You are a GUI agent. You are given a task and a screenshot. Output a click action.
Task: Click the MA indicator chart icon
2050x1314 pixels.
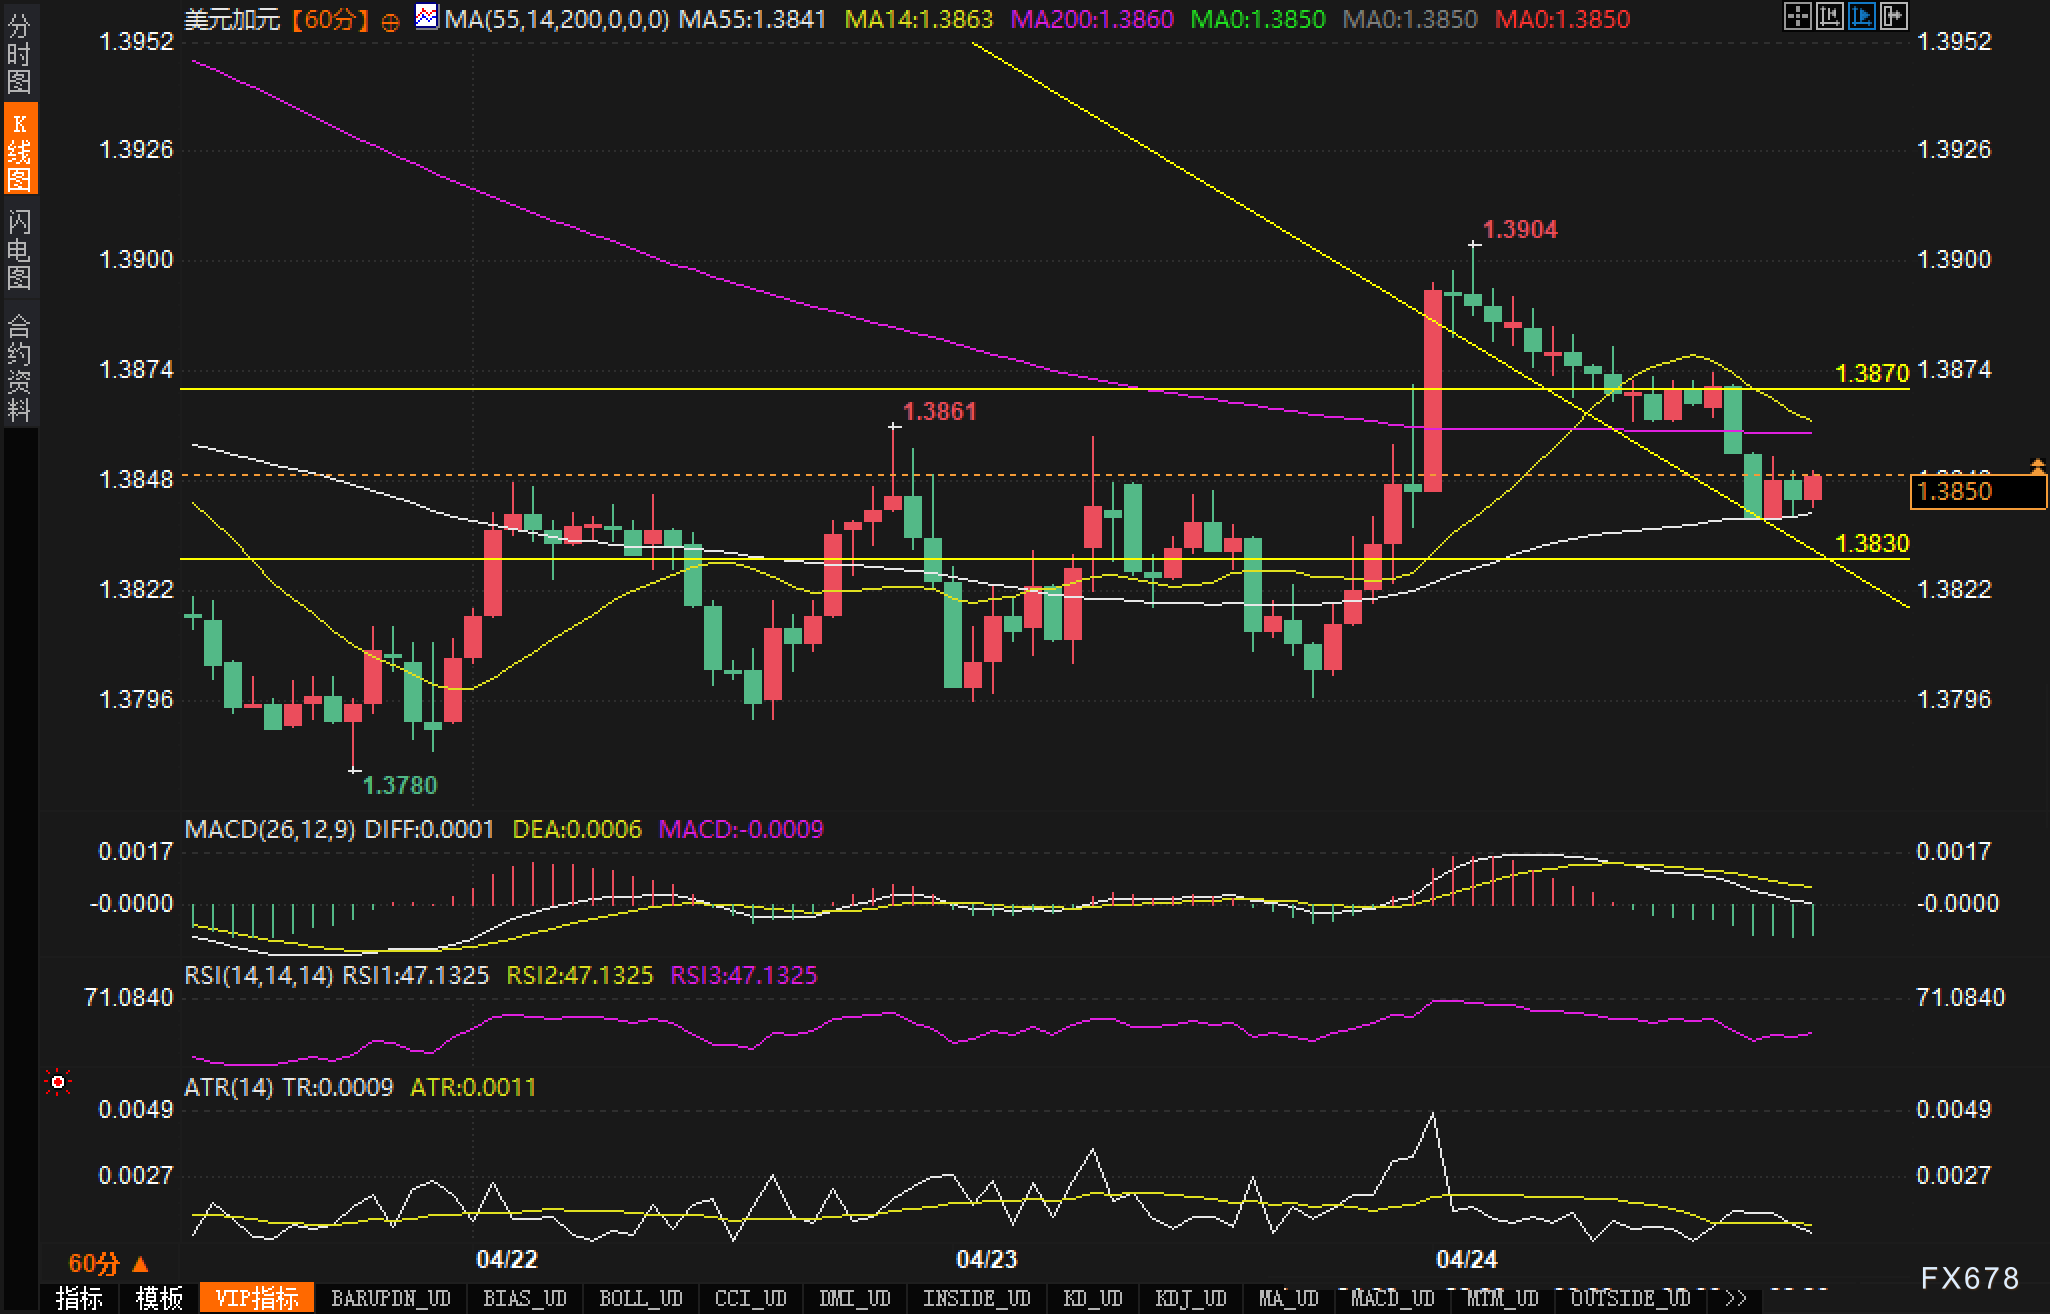click(x=427, y=17)
